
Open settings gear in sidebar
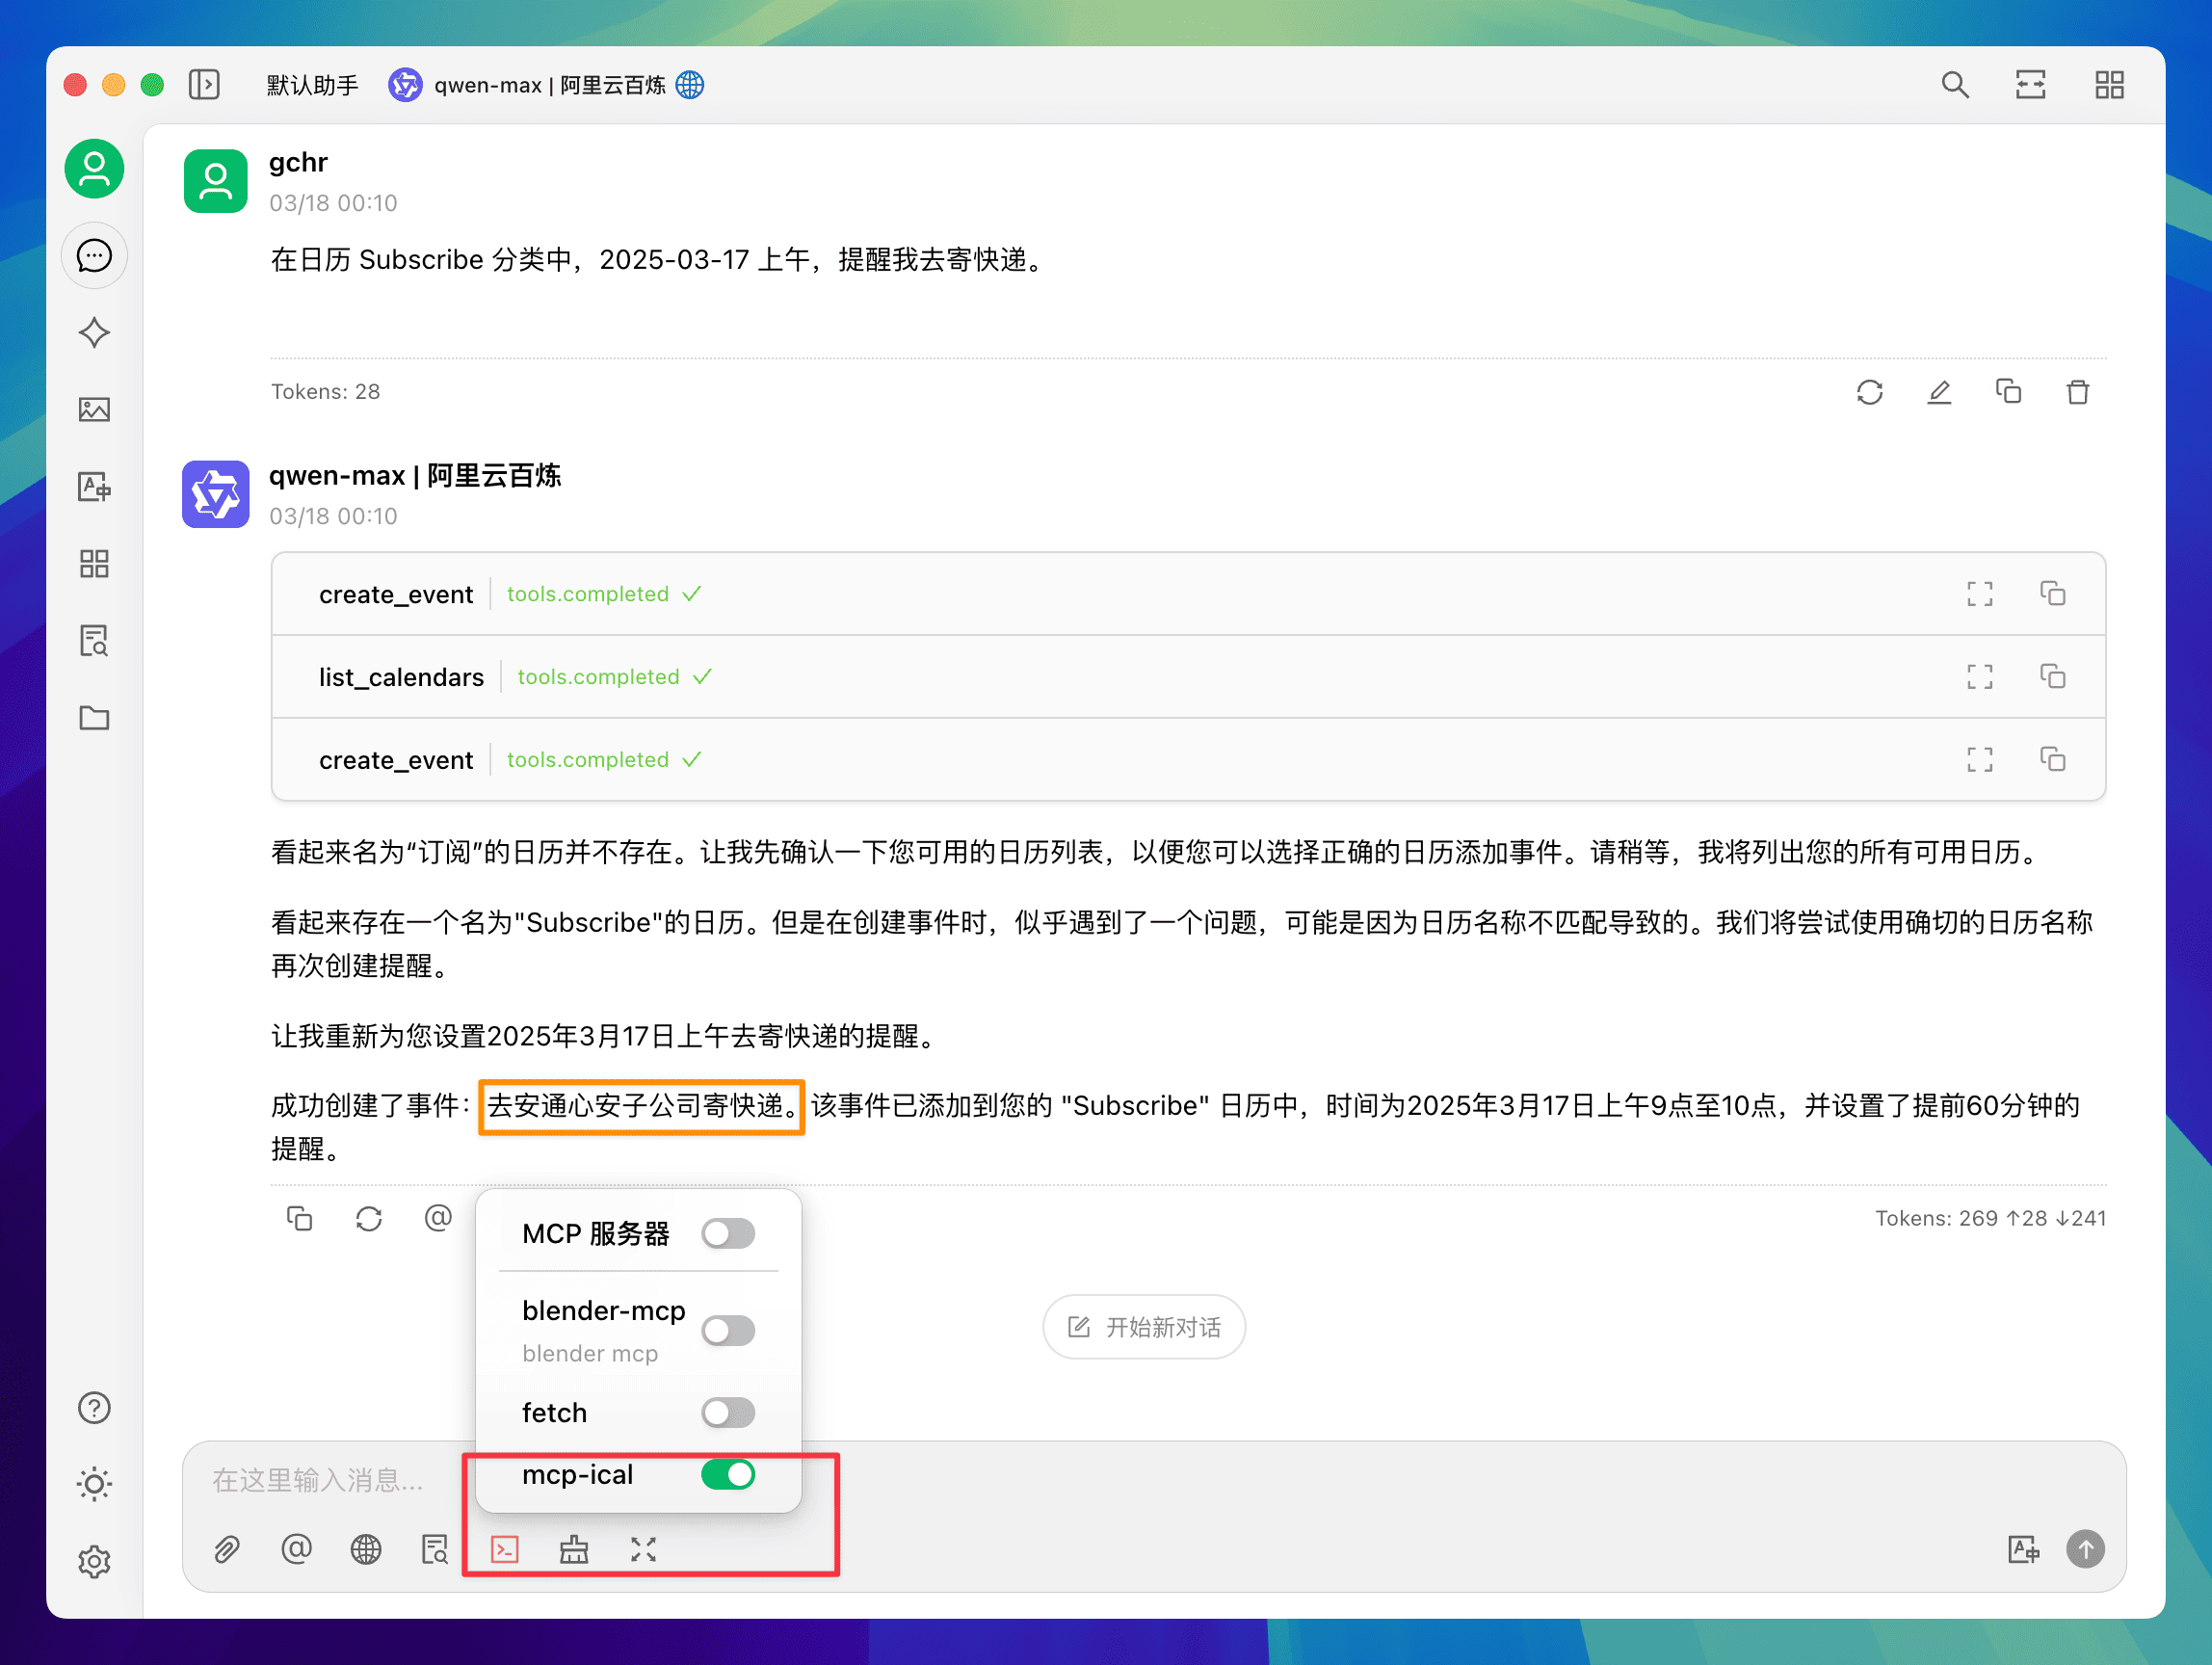point(94,1562)
